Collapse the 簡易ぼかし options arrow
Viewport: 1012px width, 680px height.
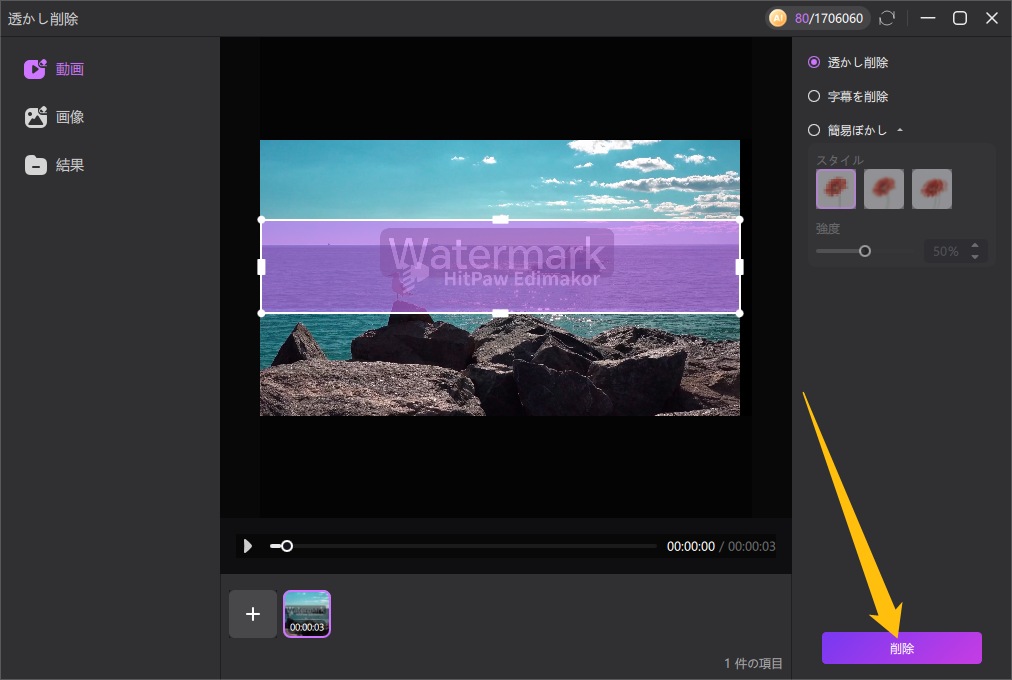point(899,130)
